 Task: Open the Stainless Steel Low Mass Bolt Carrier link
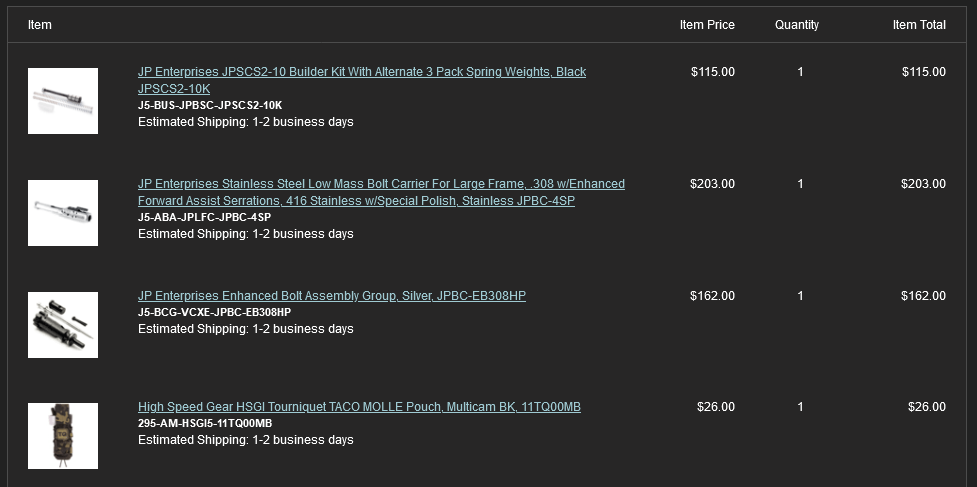381,192
